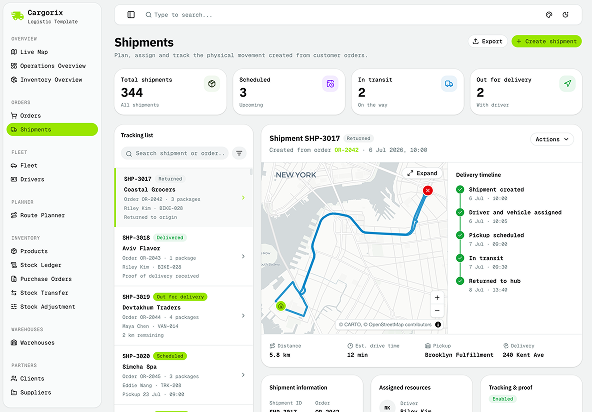Click the Pickup scheduled timeline check icon
This screenshot has height=412, width=592.
pos(460,235)
